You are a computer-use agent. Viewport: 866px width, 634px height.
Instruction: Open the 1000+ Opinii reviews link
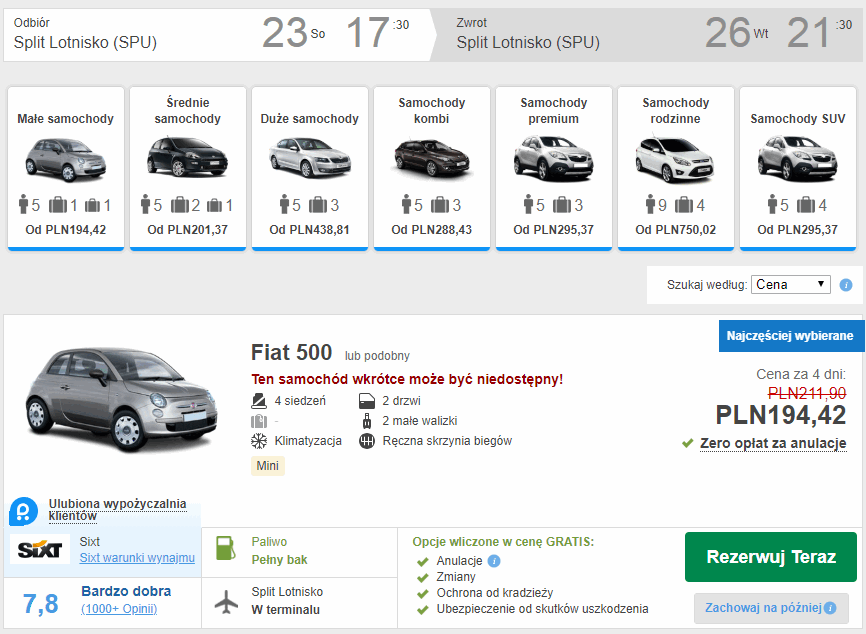tap(119, 609)
